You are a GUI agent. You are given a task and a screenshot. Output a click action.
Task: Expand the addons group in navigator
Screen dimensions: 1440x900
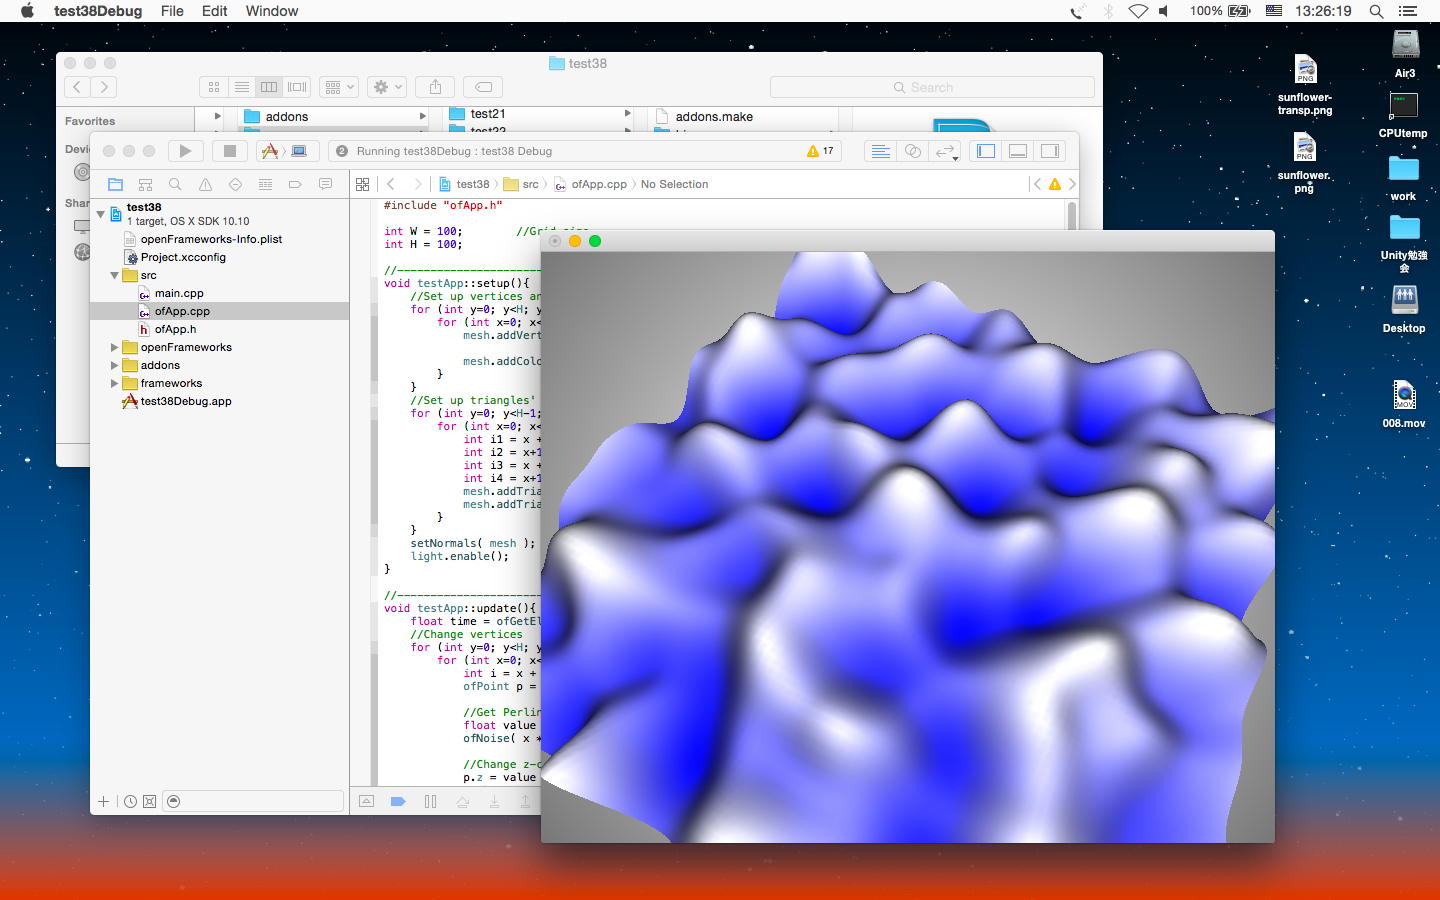click(115, 365)
